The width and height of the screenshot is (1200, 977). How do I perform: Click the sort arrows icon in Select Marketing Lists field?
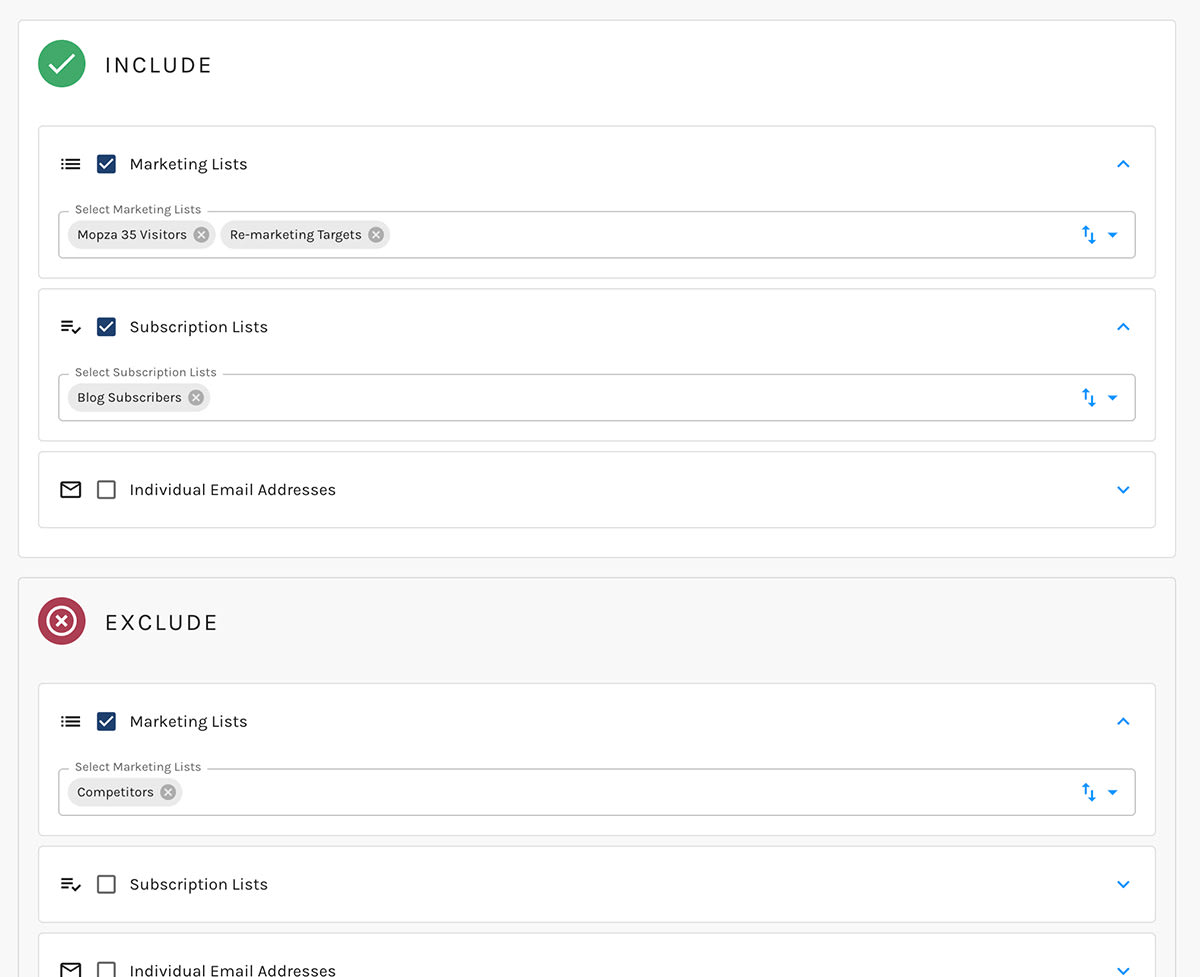tap(1088, 234)
